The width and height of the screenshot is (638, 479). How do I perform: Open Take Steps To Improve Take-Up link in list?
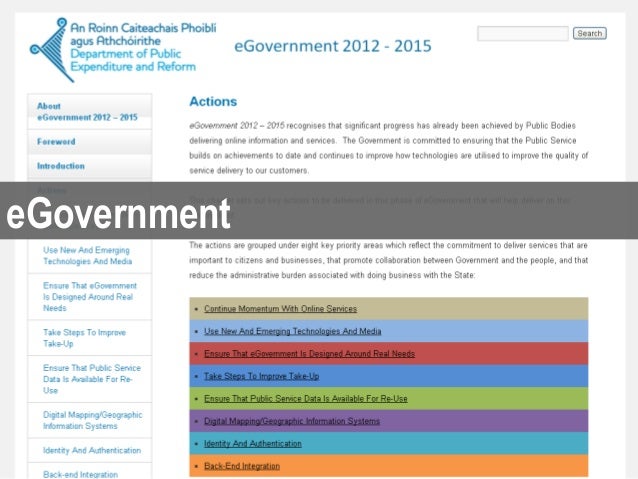click(261, 376)
